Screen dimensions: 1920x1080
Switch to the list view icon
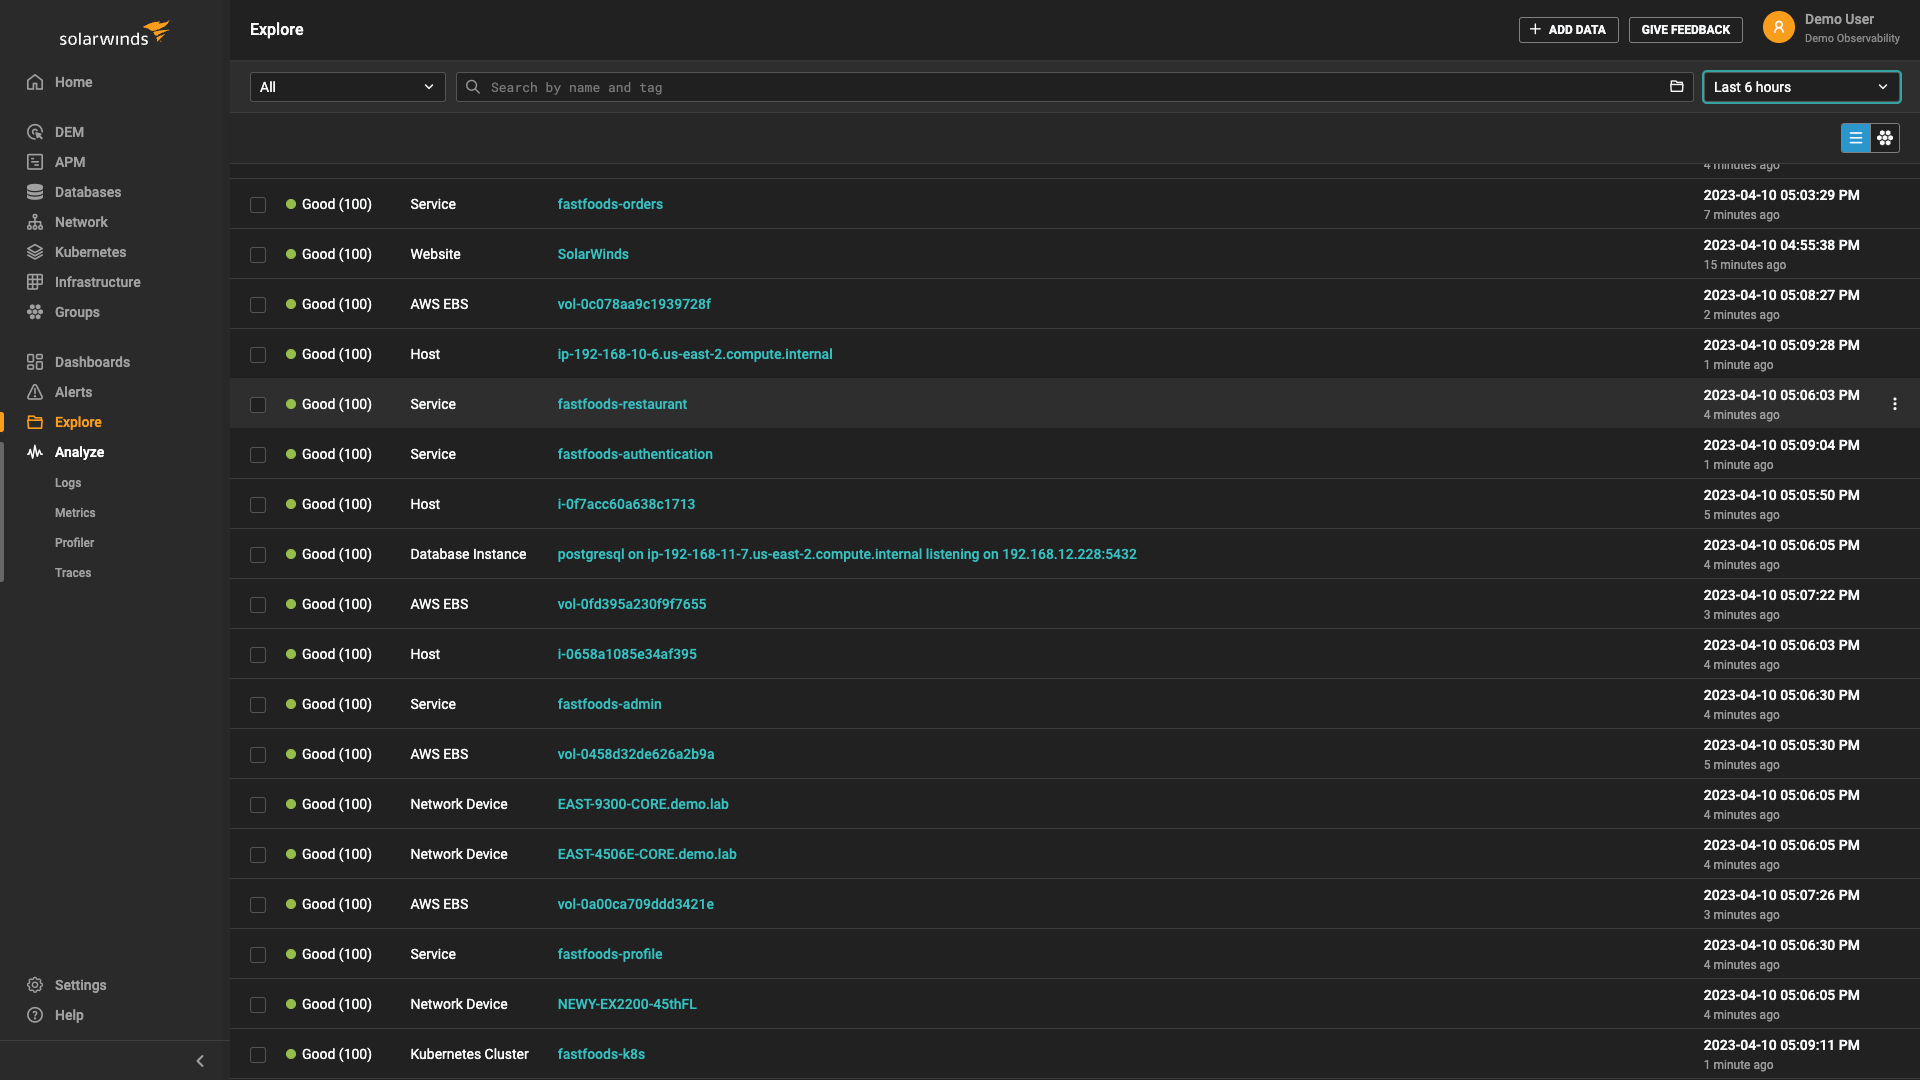pyautogui.click(x=1855, y=138)
